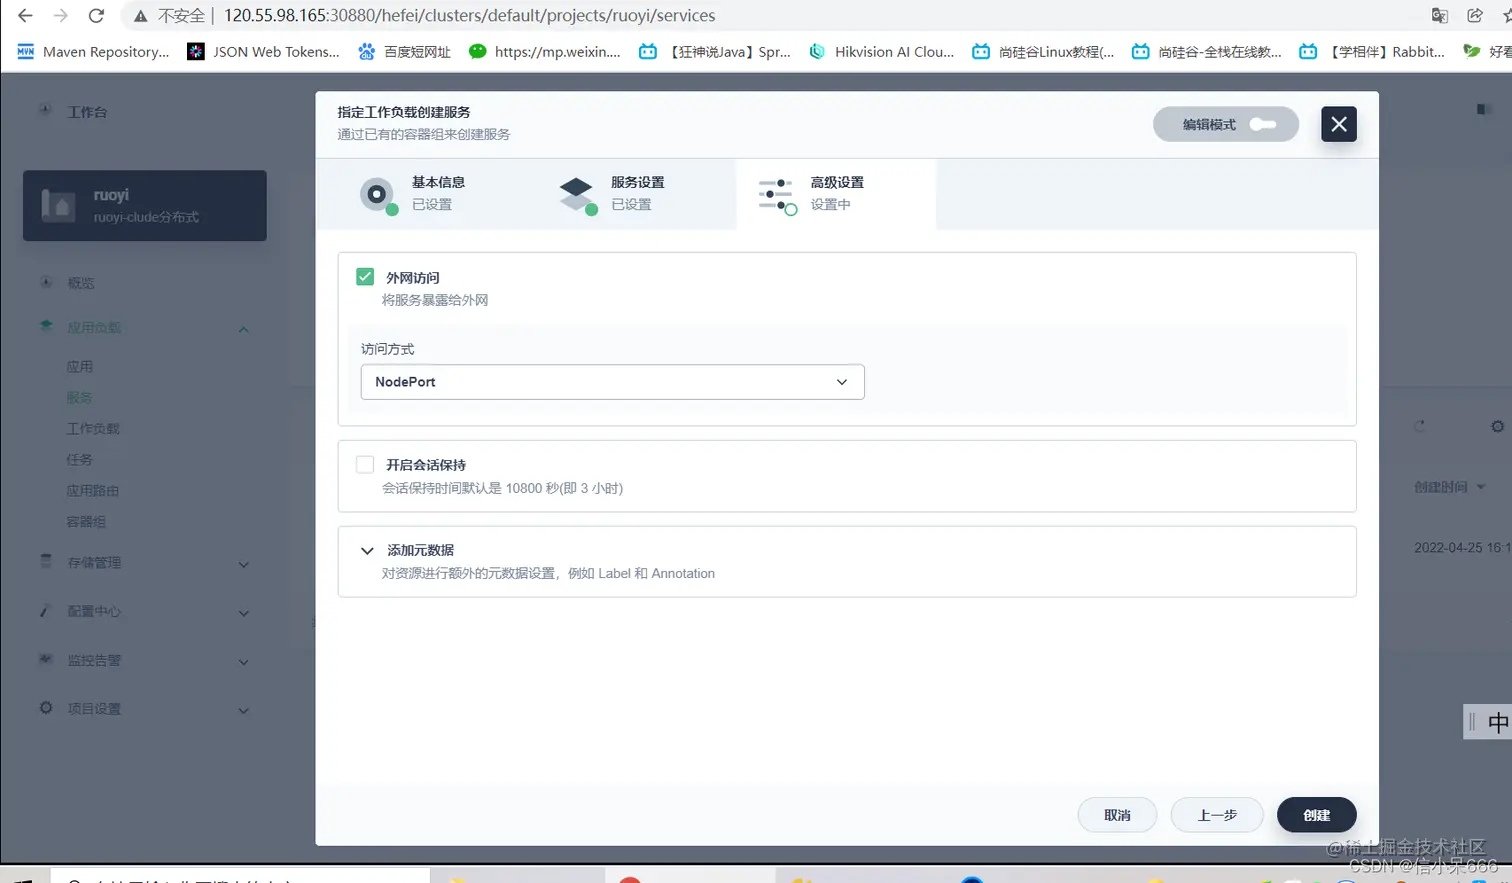
Task: Click the 监控告警 icon
Action: [46, 658]
